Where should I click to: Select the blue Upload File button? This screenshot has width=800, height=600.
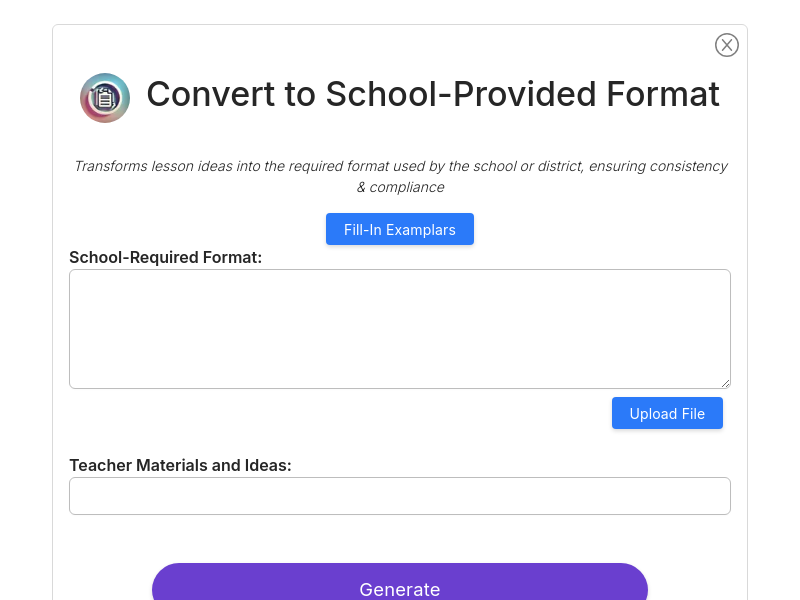coord(667,413)
